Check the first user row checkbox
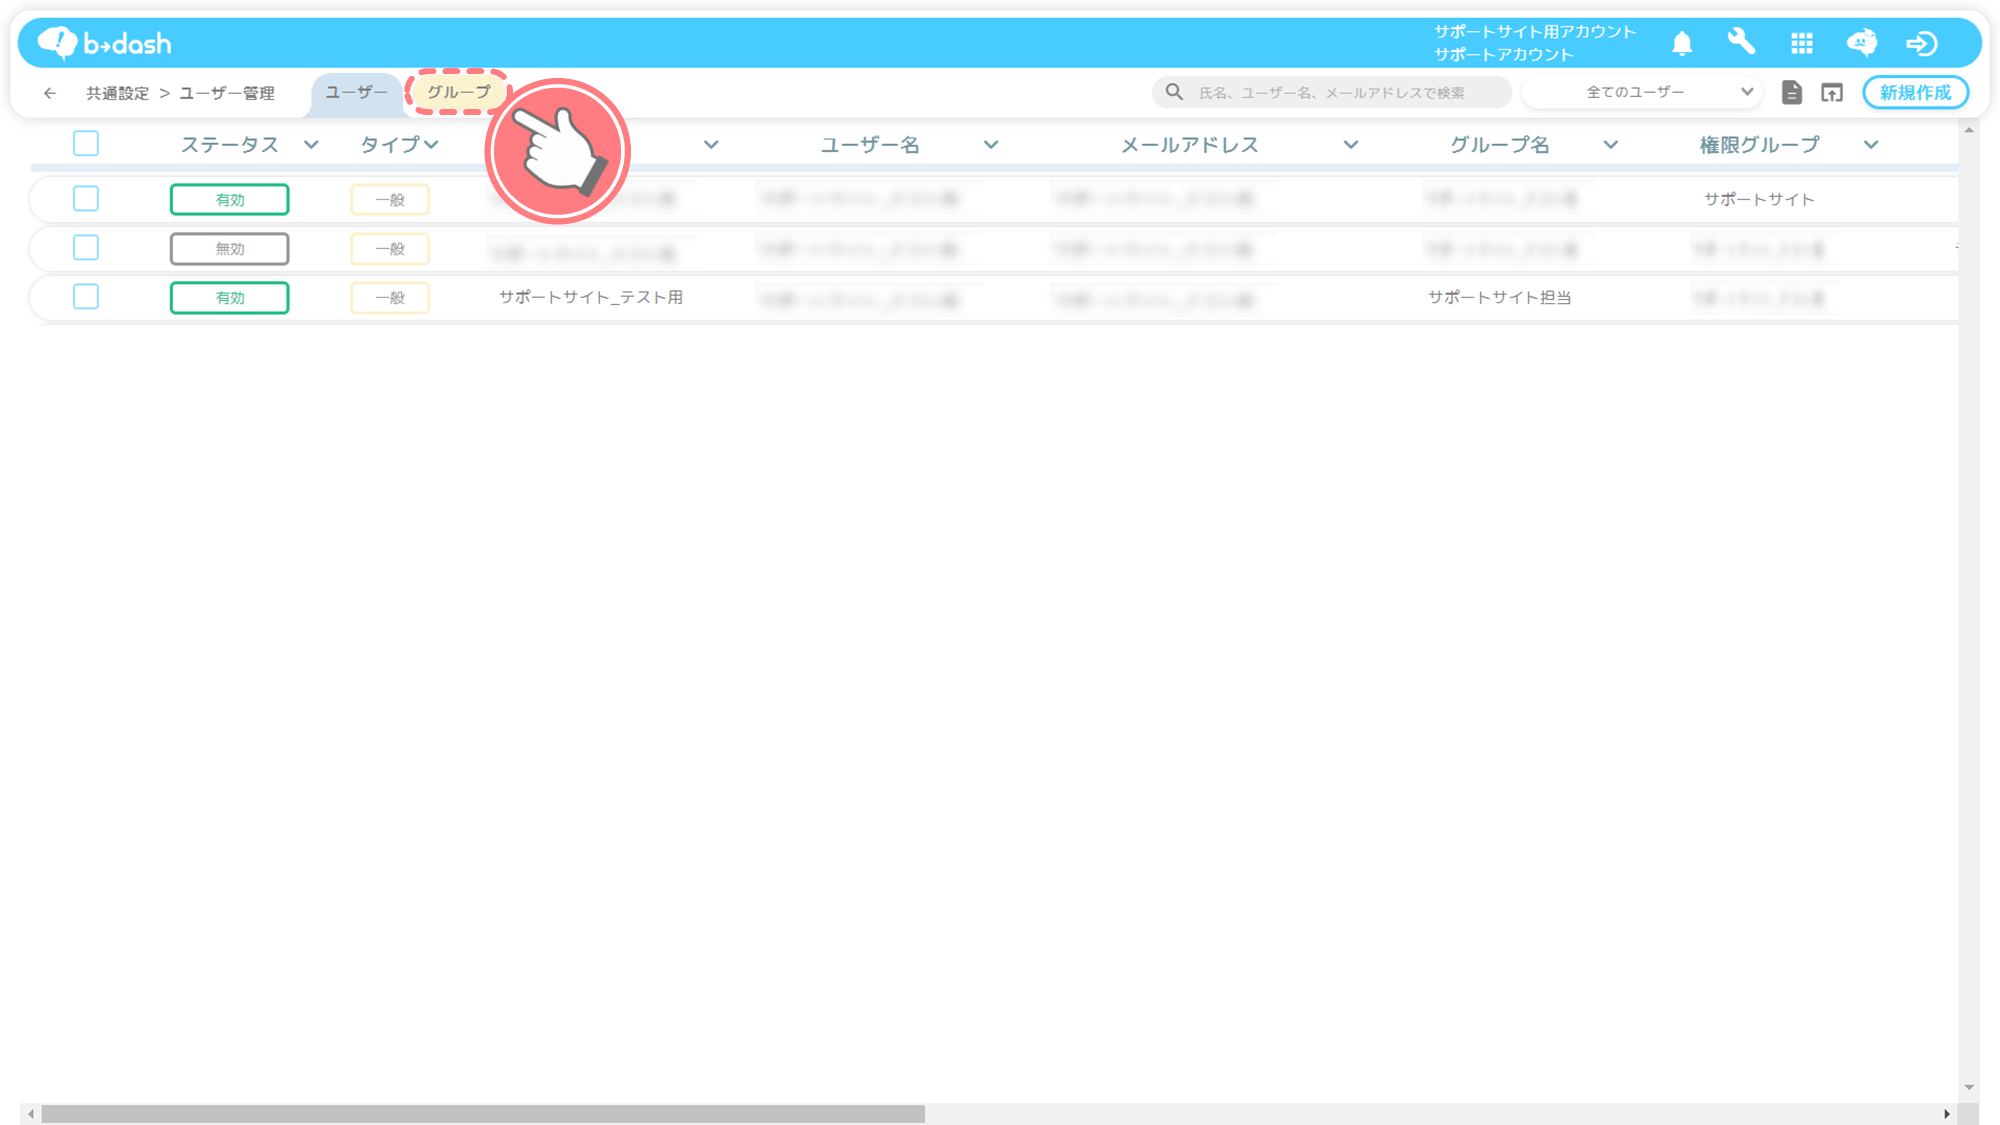Viewport: 2000px width, 1125px height. 86,198
